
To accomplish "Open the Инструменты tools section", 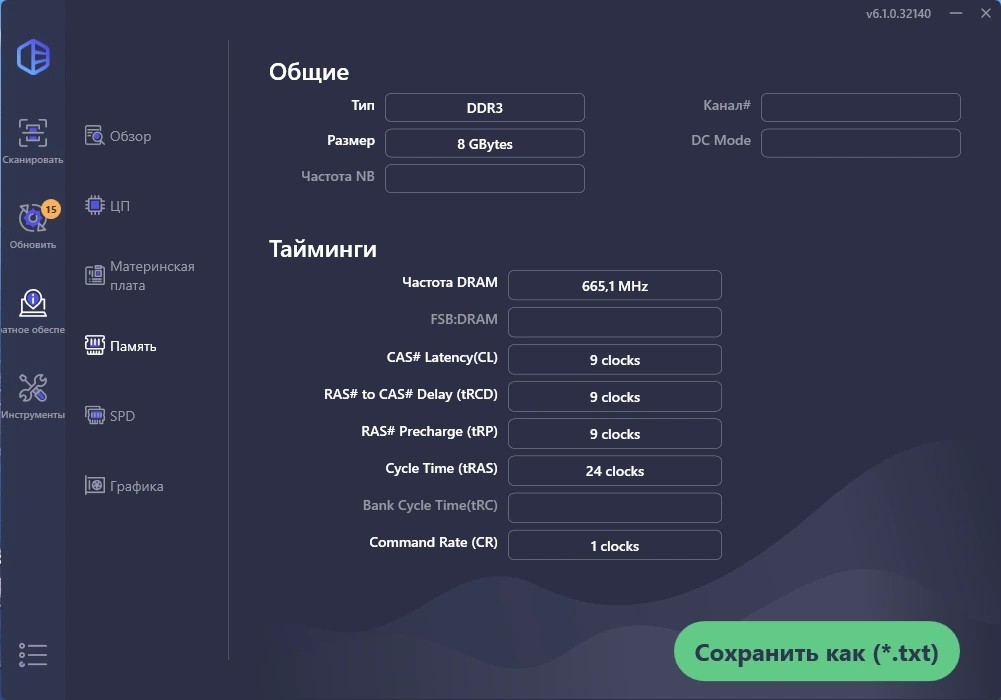I will pyautogui.click(x=33, y=396).
